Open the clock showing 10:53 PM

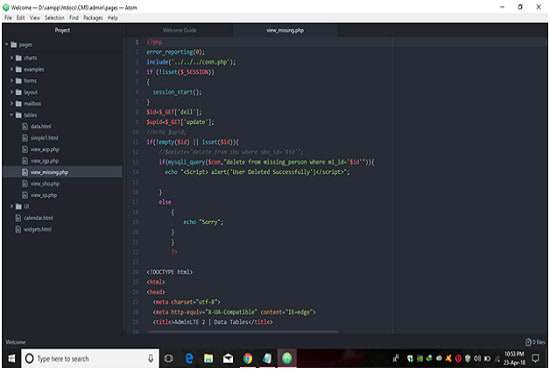[x=515, y=358]
